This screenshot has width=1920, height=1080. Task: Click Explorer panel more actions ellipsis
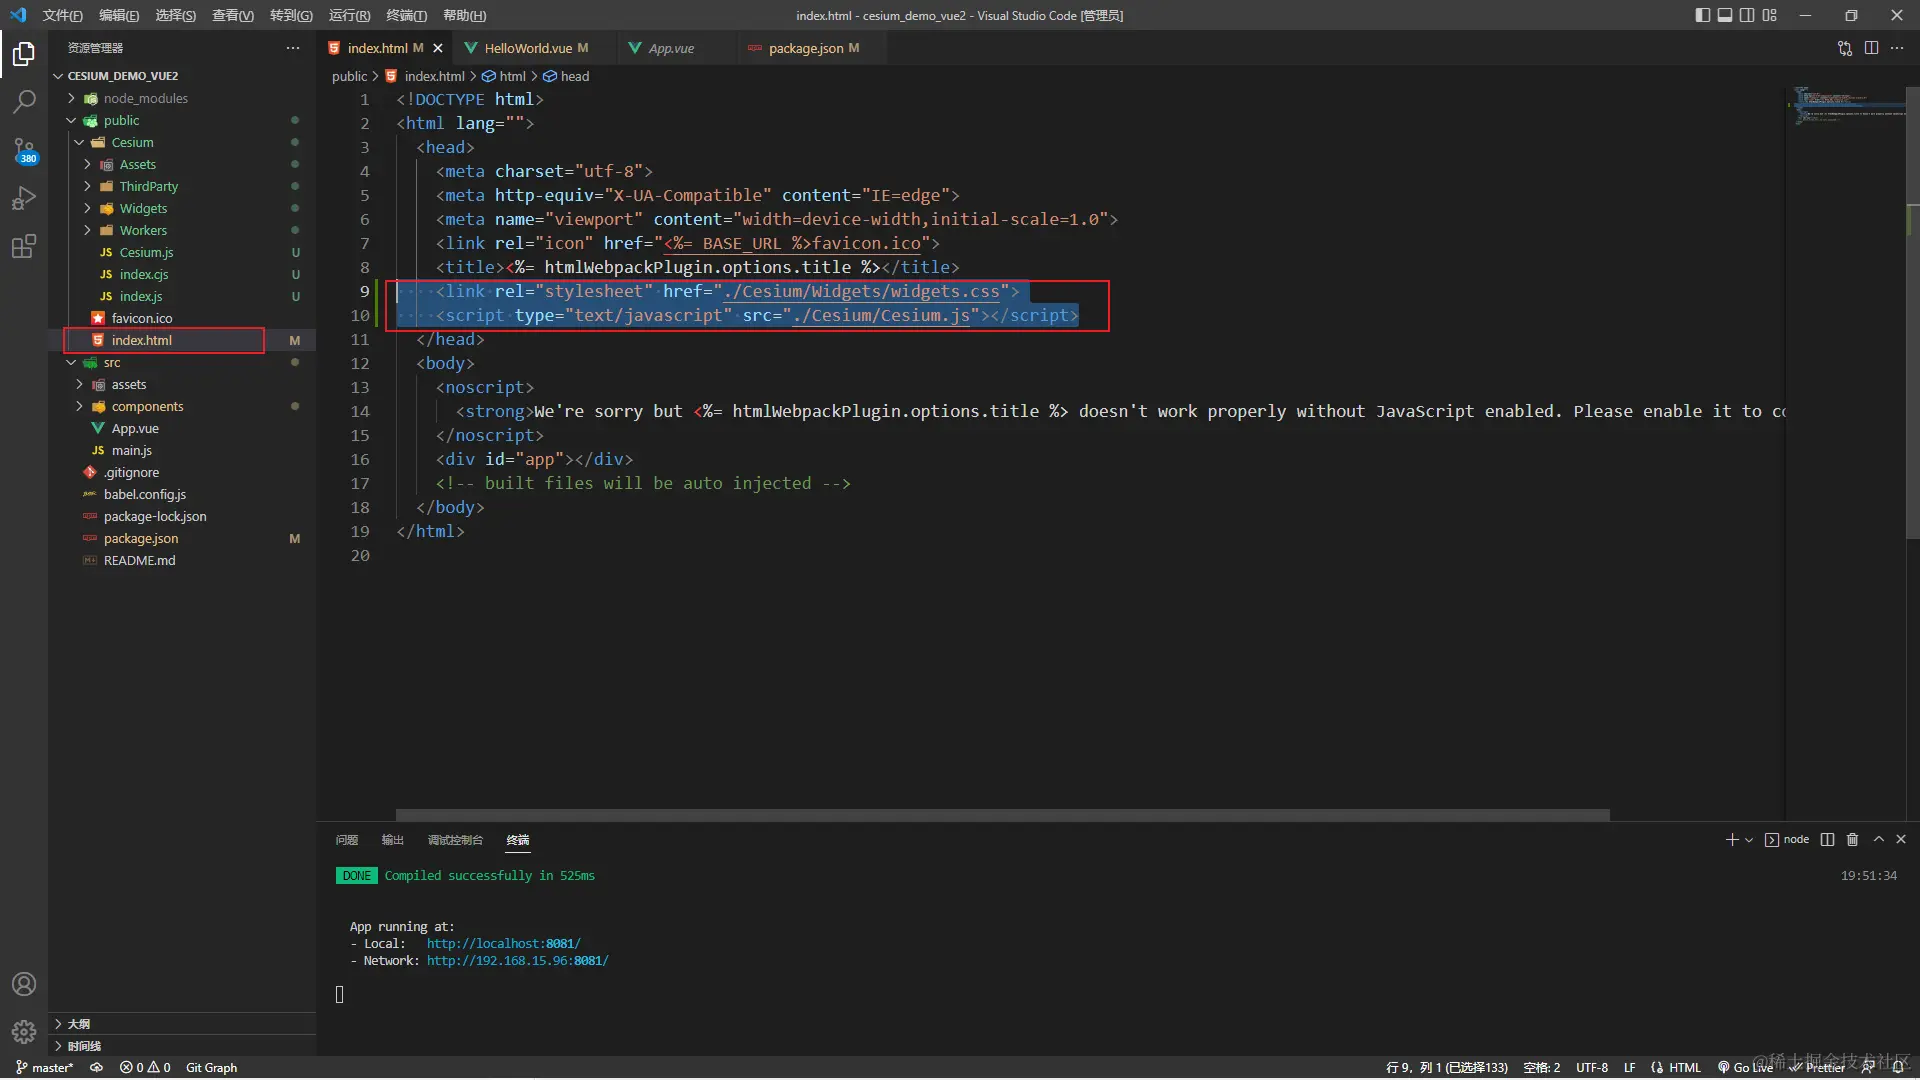pyautogui.click(x=292, y=48)
